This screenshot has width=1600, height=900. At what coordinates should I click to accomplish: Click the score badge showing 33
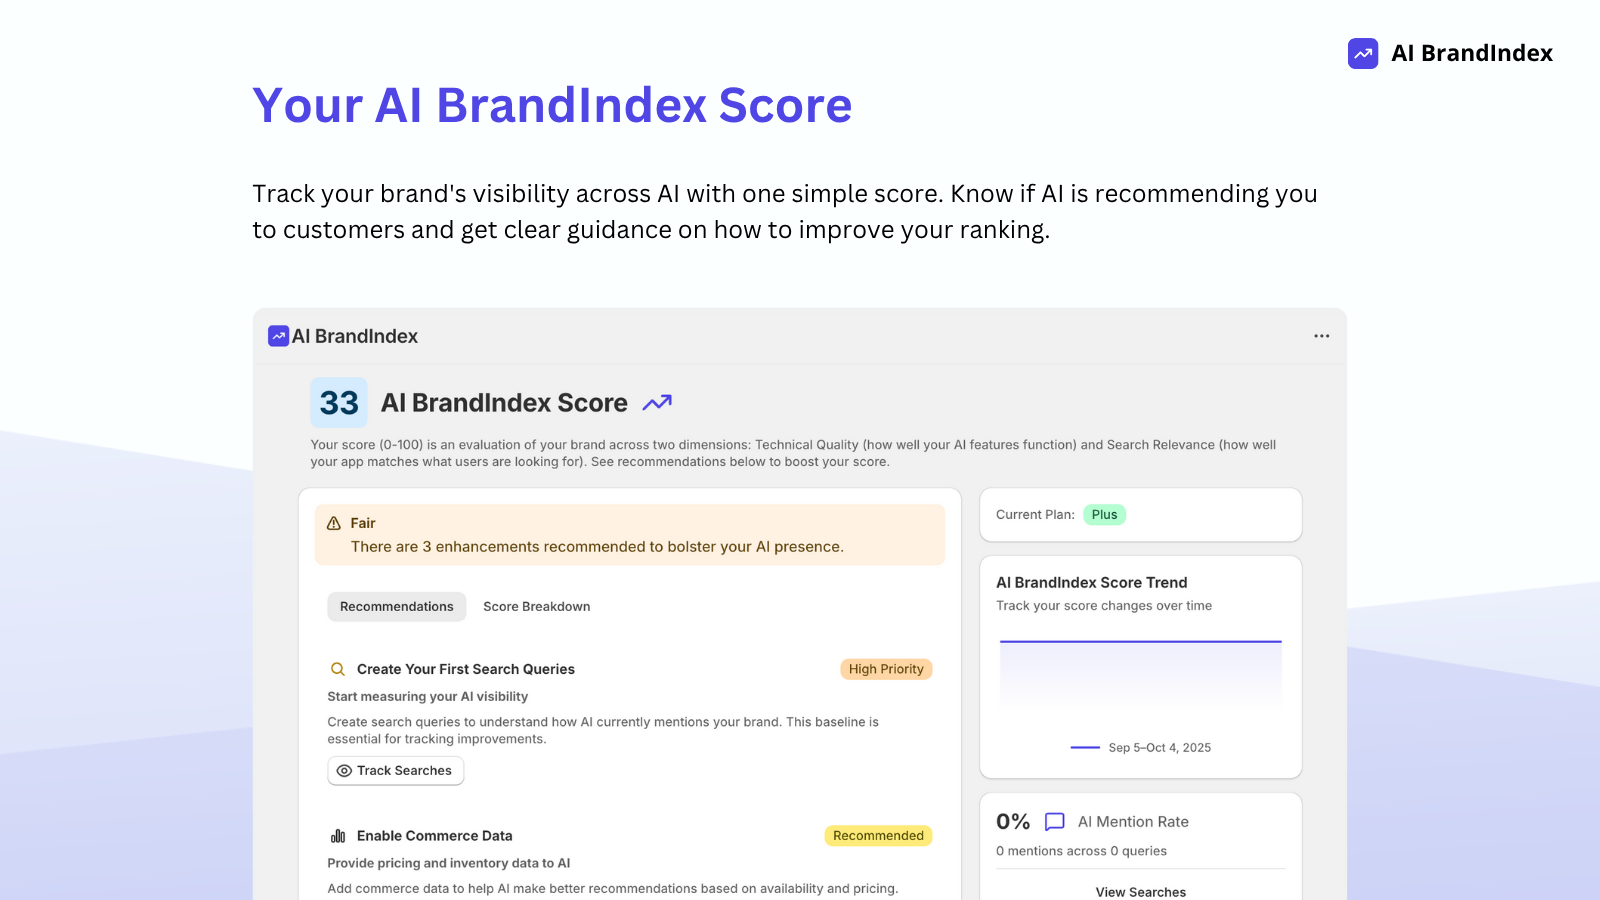pos(338,402)
